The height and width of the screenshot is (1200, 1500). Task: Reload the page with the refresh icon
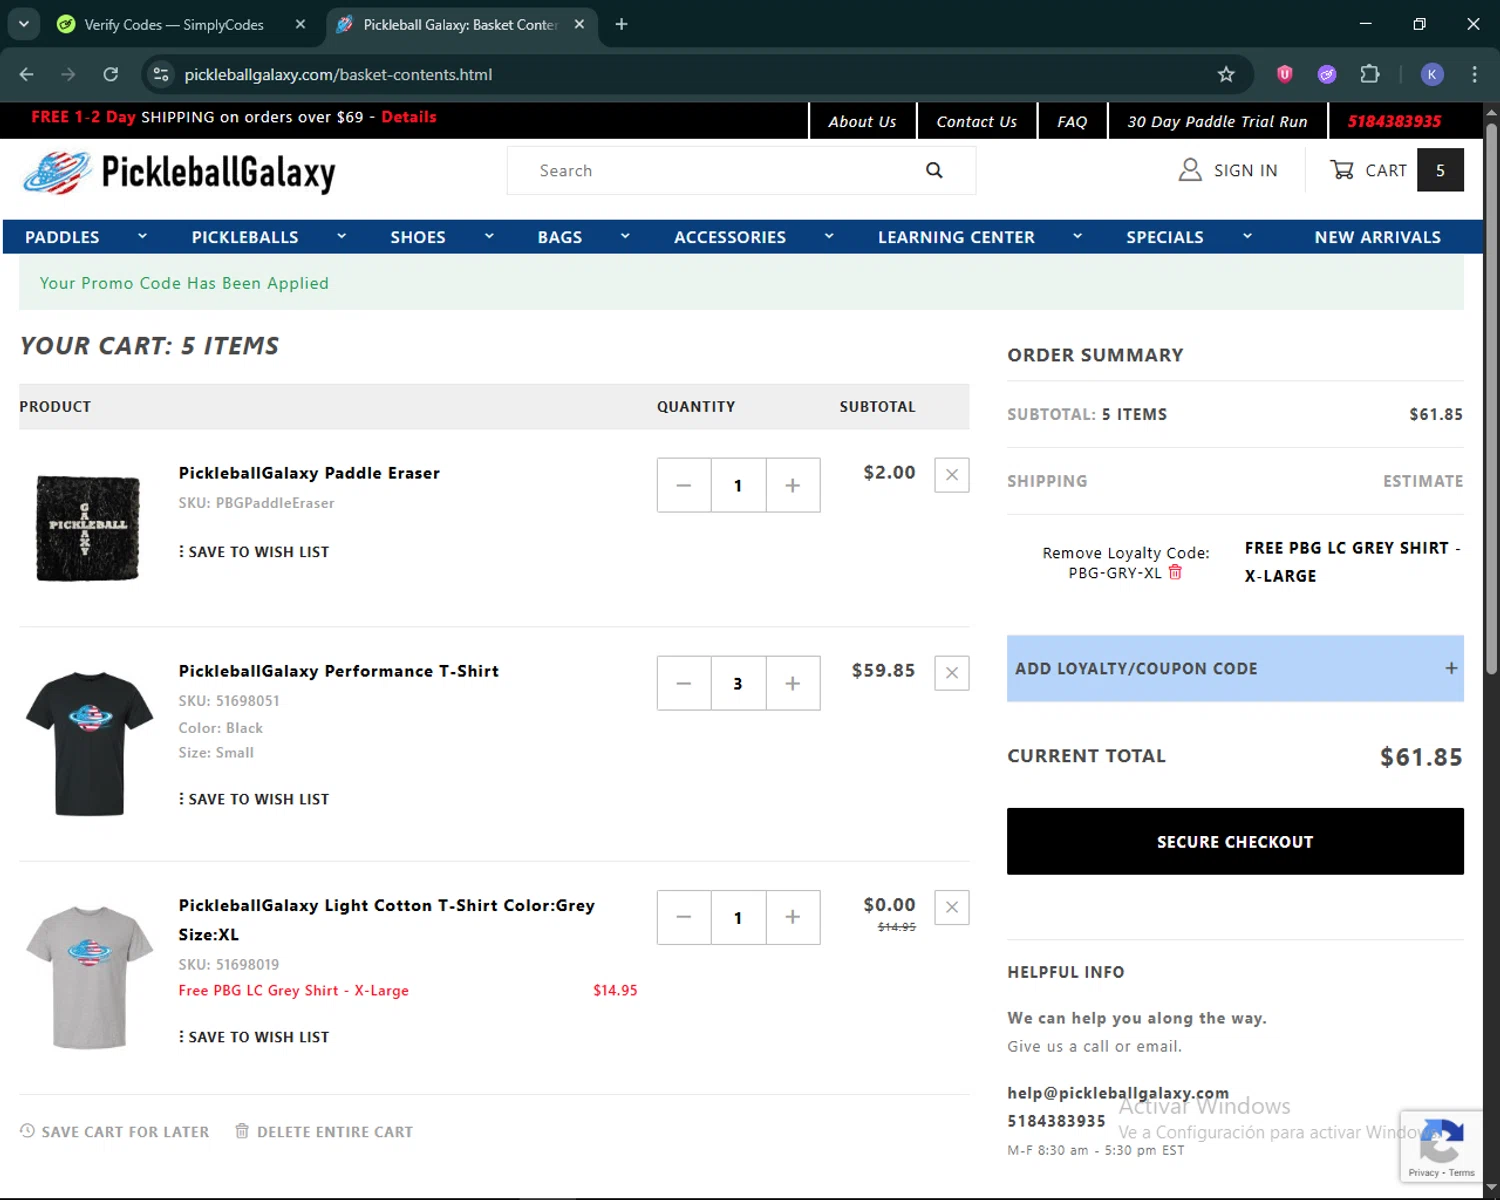click(111, 74)
